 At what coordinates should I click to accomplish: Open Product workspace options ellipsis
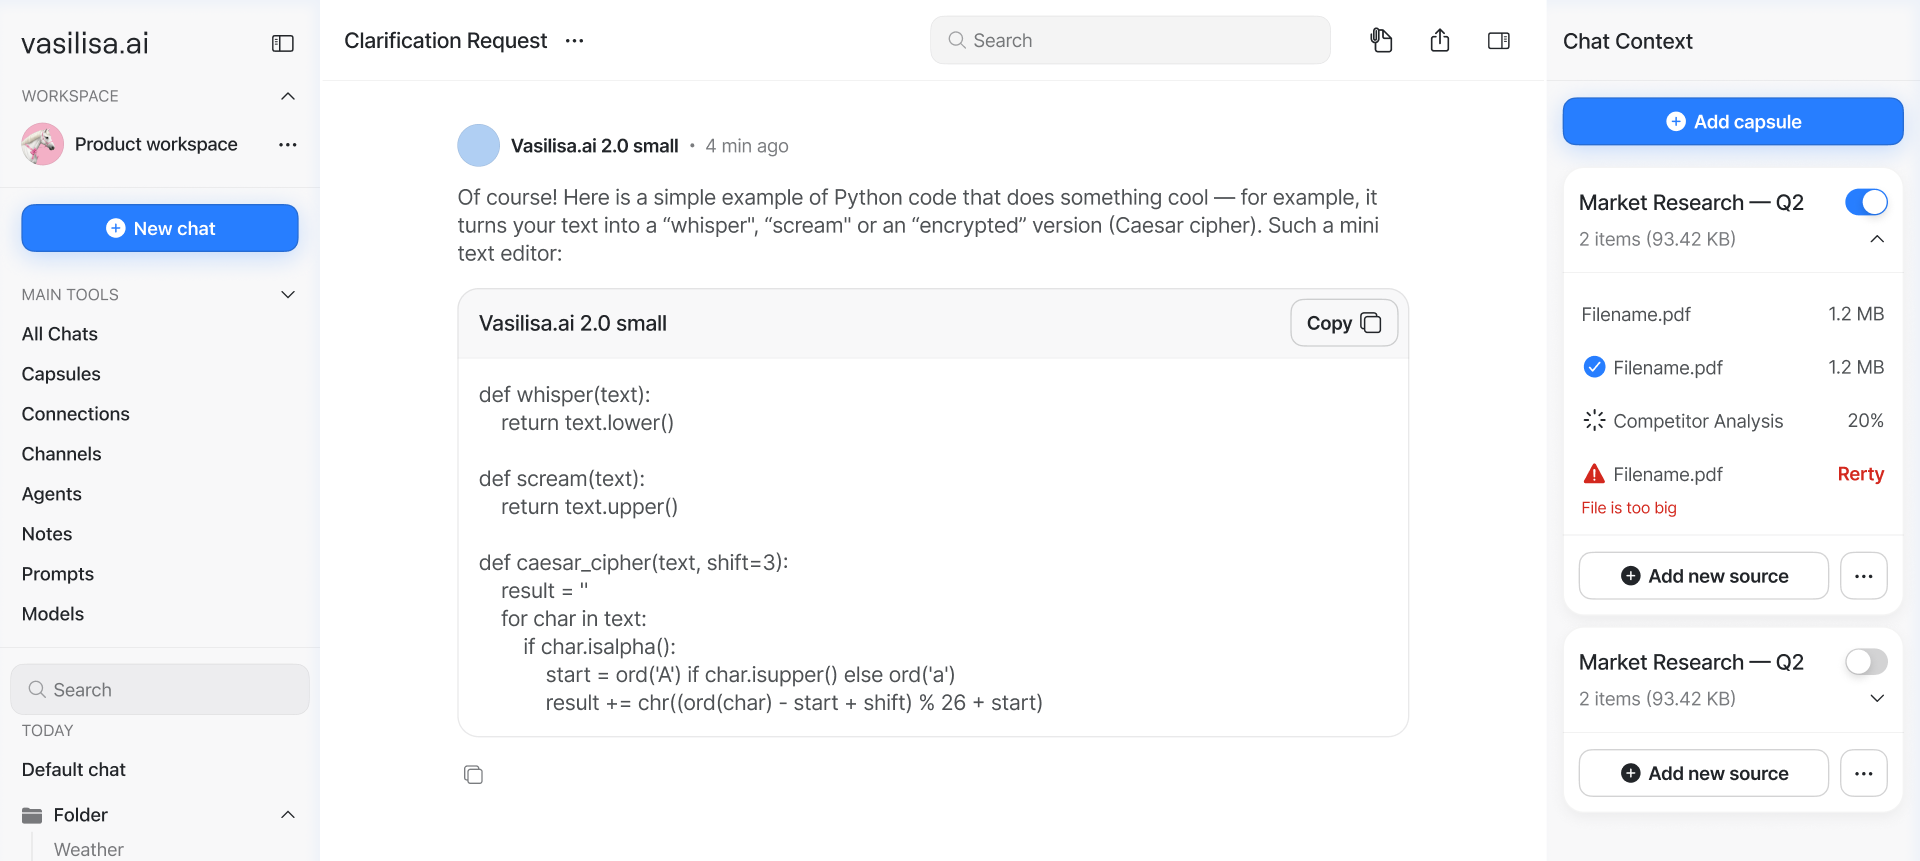coord(288,145)
